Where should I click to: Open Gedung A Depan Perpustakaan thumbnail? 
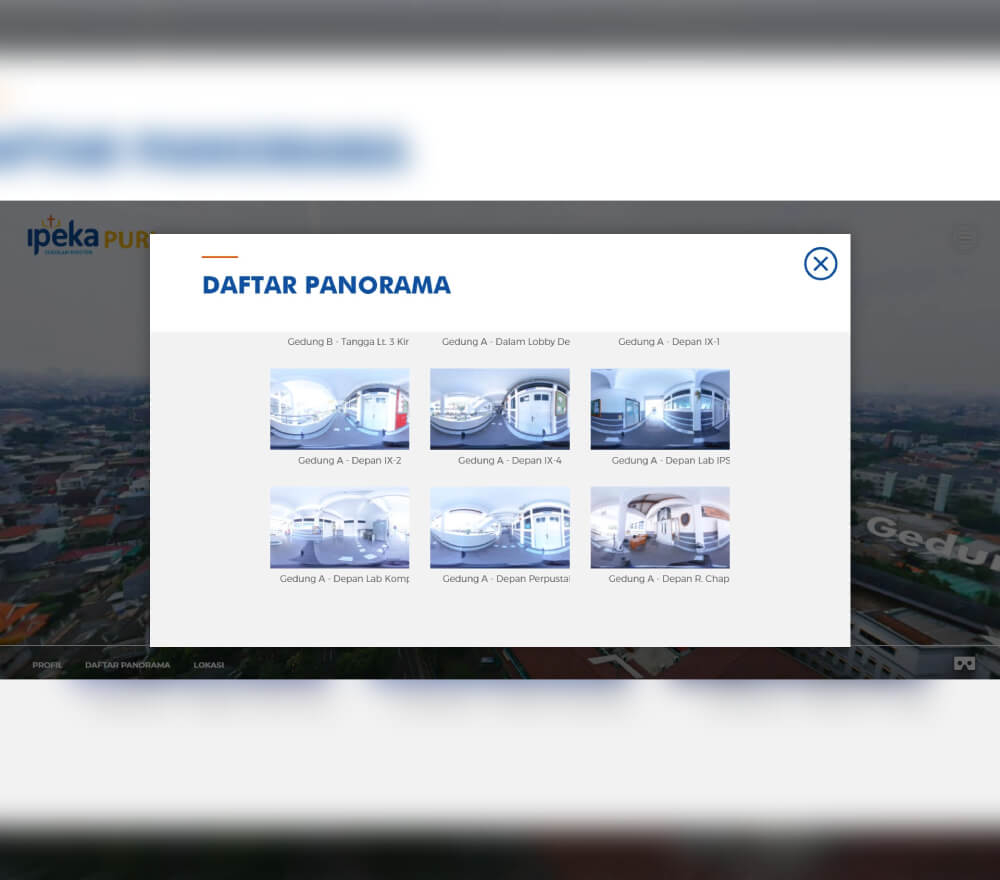(499, 527)
